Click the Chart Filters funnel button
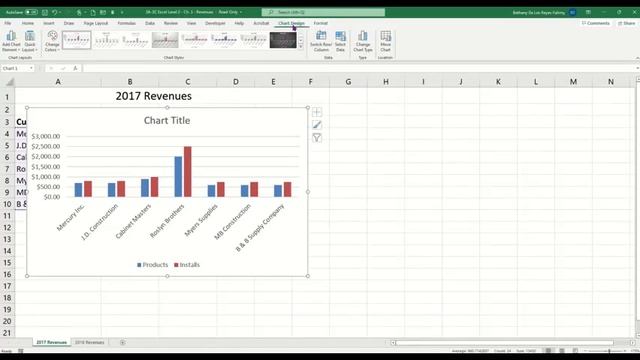 (x=317, y=138)
